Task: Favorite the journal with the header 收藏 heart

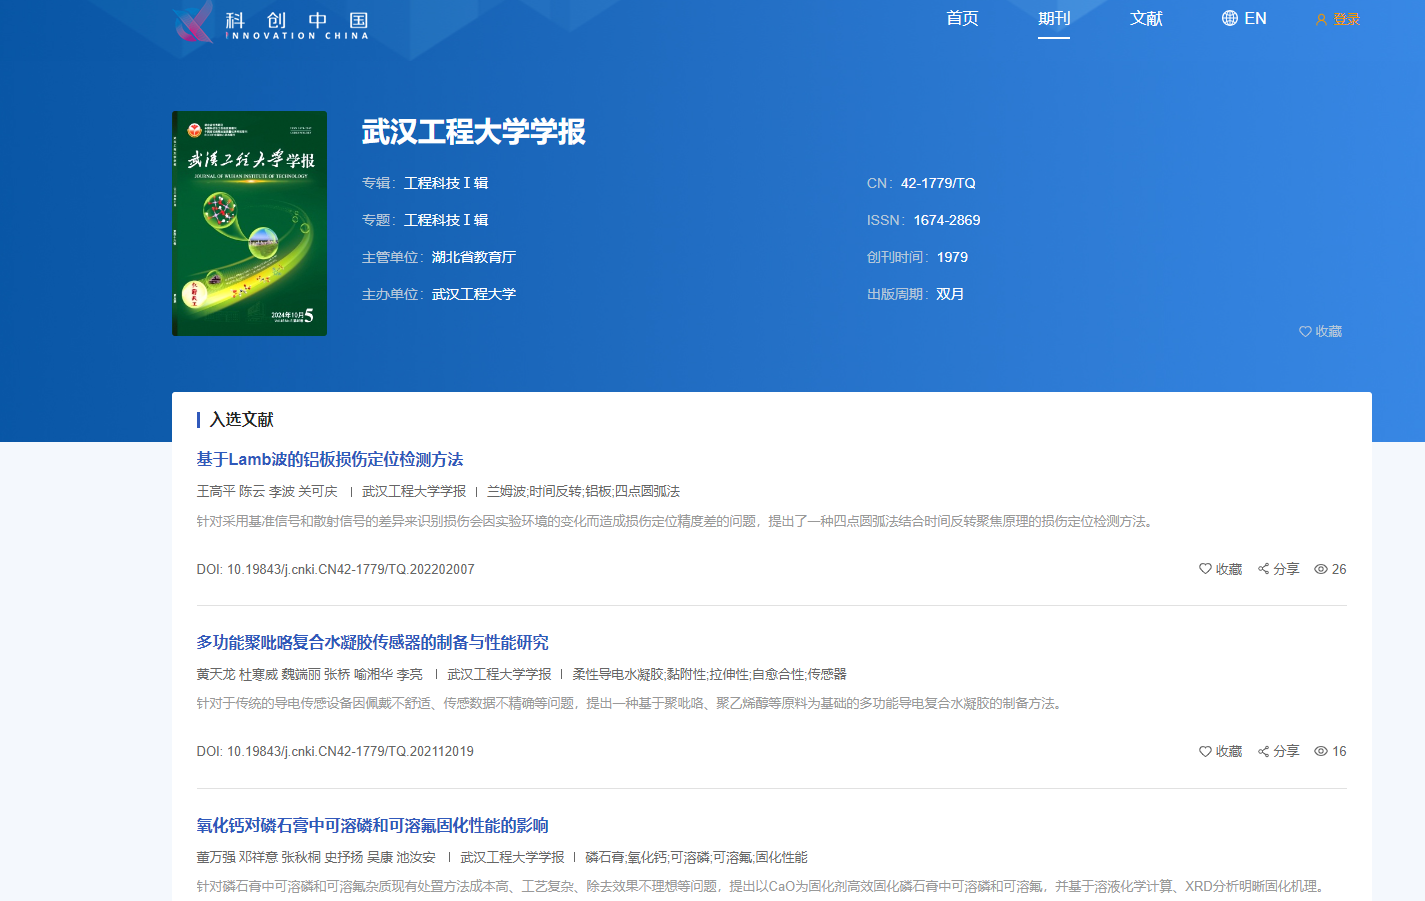Action: [x=1319, y=331]
